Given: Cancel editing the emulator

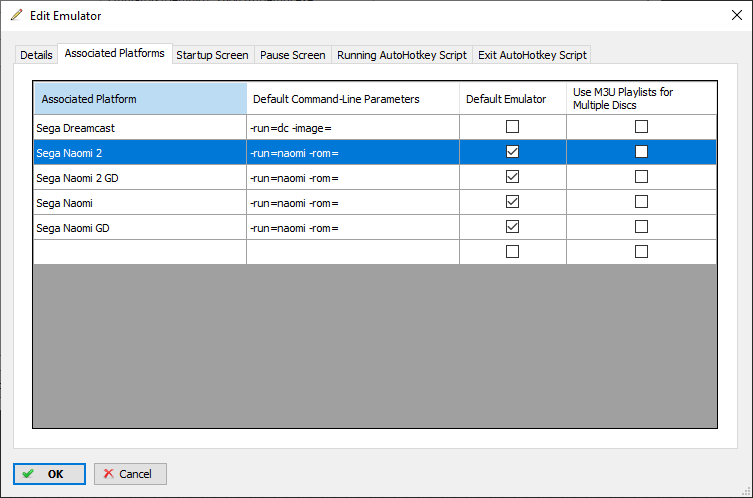Looking at the screenshot, I should (x=130, y=474).
